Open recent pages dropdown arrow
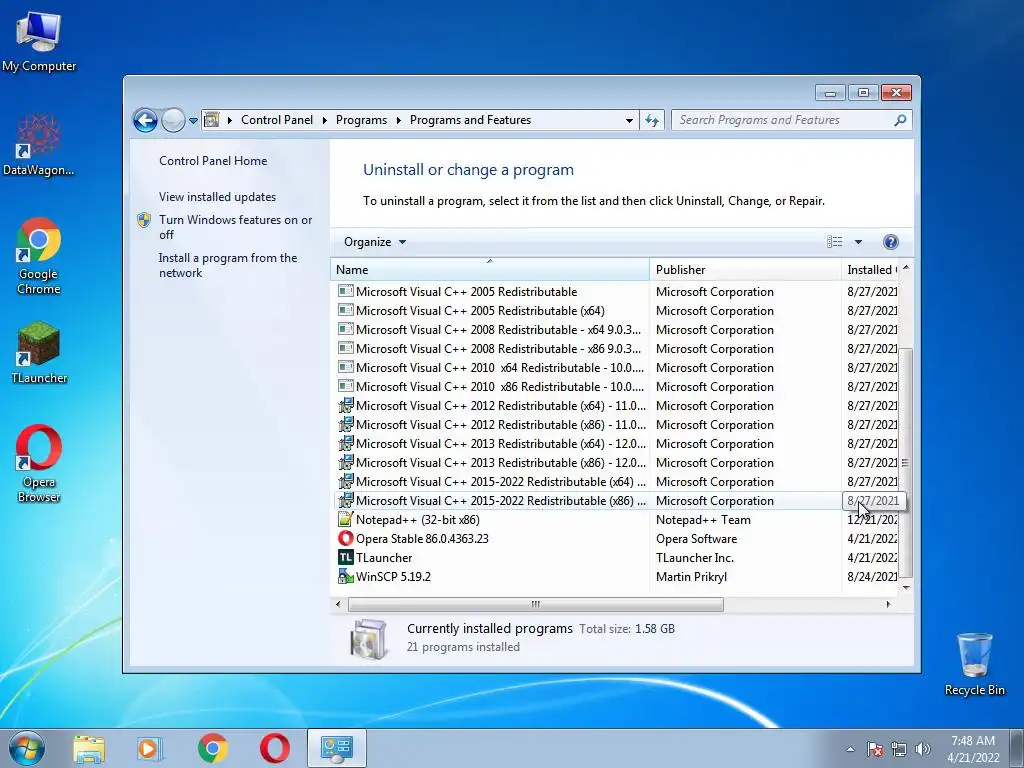This screenshot has width=1024, height=768. 193,121
